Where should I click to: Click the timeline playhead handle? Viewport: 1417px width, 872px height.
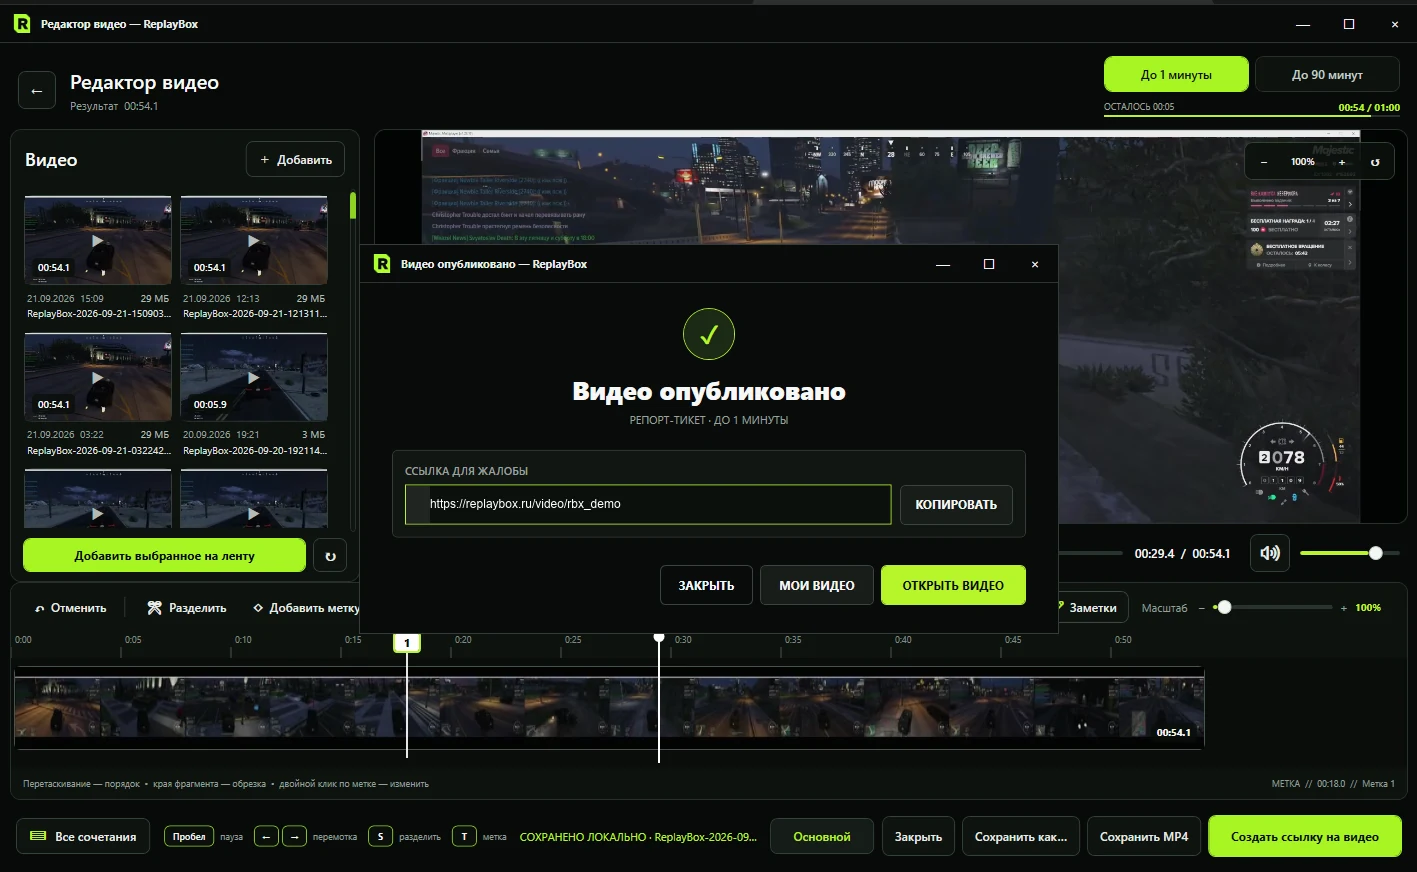pyautogui.click(x=659, y=637)
